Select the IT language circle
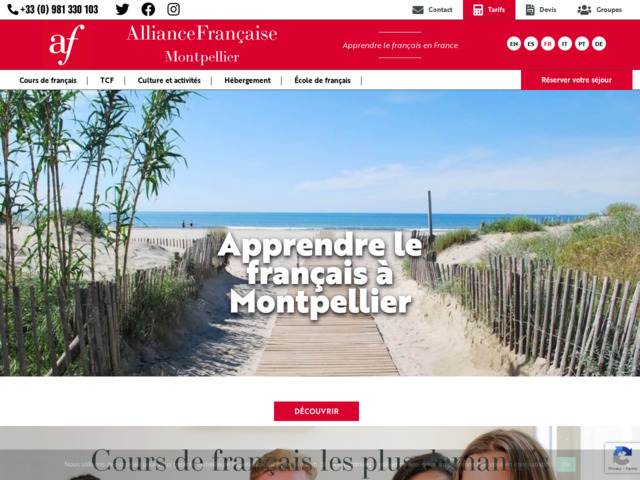Image resolution: width=640 pixels, height=480 pixels. (564, 44)
